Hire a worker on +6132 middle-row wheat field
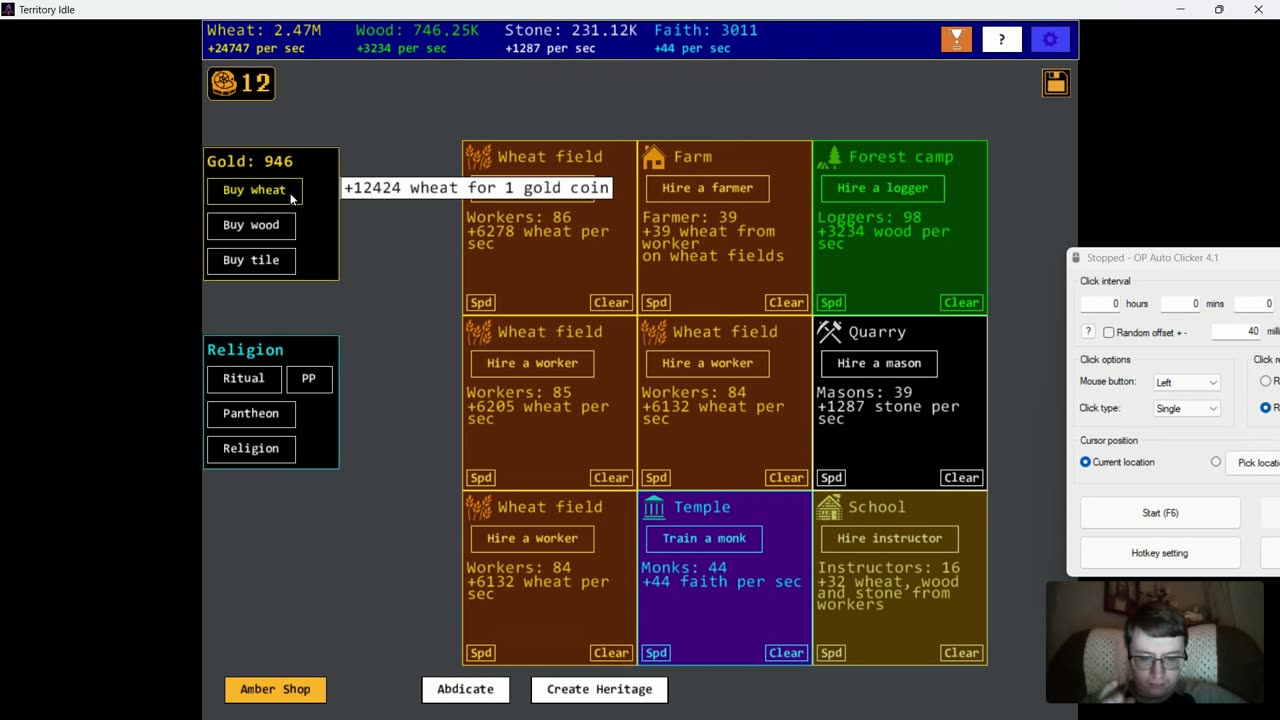This screenshot has width=1280, height=720. pos(707,363)
